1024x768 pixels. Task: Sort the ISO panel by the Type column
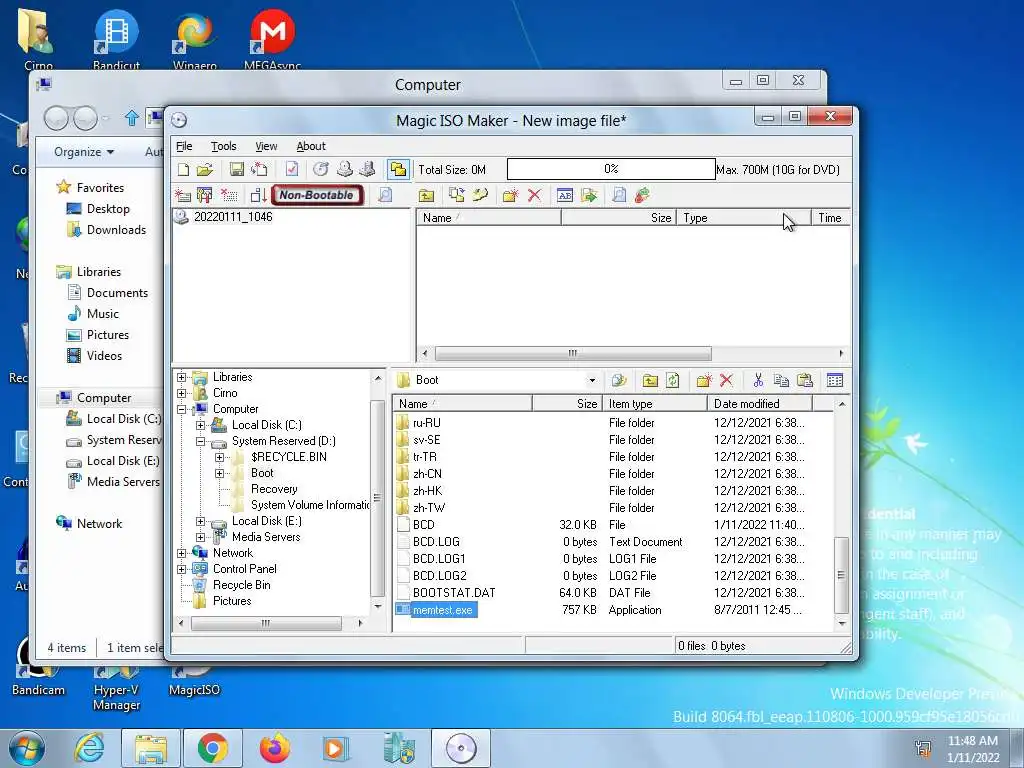coord(743,218)
